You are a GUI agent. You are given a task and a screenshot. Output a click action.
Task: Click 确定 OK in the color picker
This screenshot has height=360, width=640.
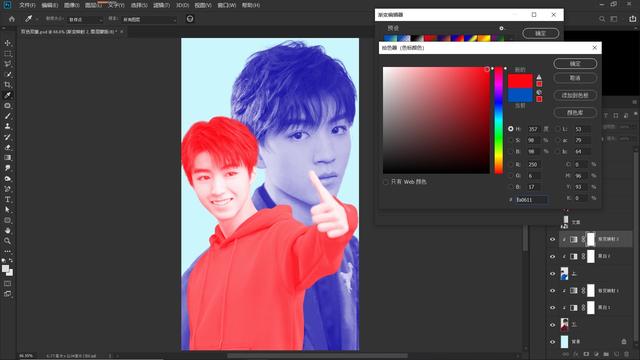point(575,64)
